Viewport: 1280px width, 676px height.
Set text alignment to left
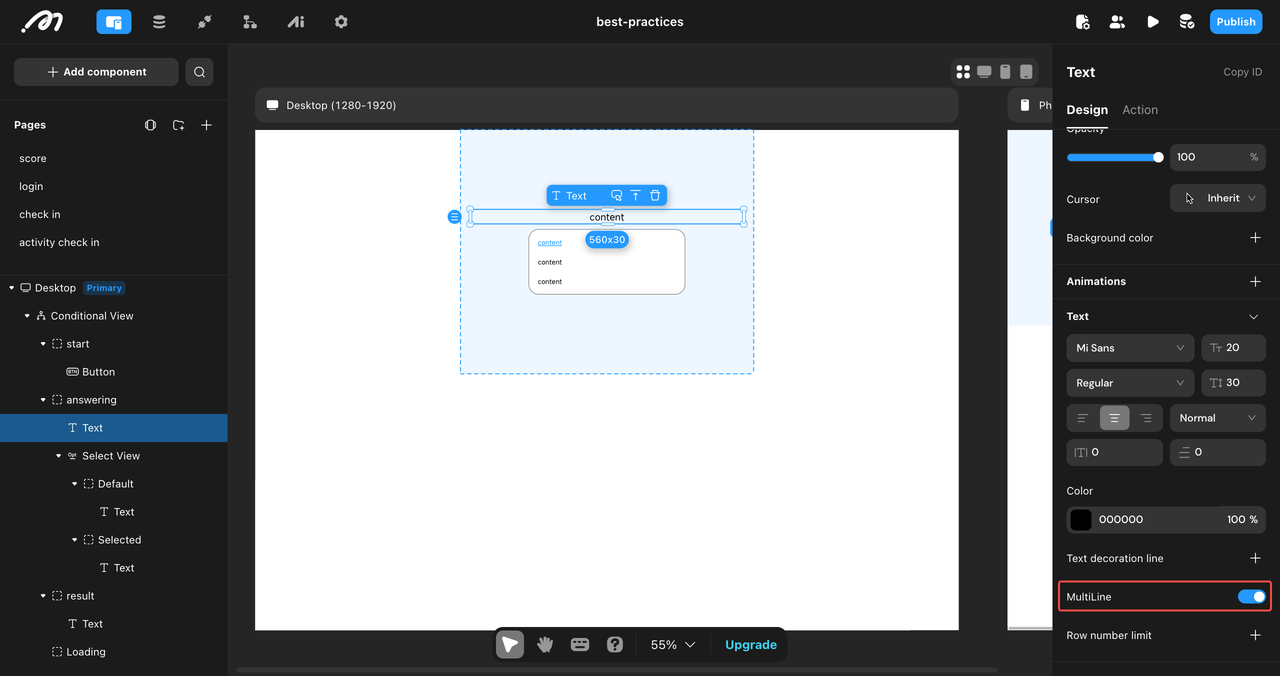click(x=1083, y=418)
